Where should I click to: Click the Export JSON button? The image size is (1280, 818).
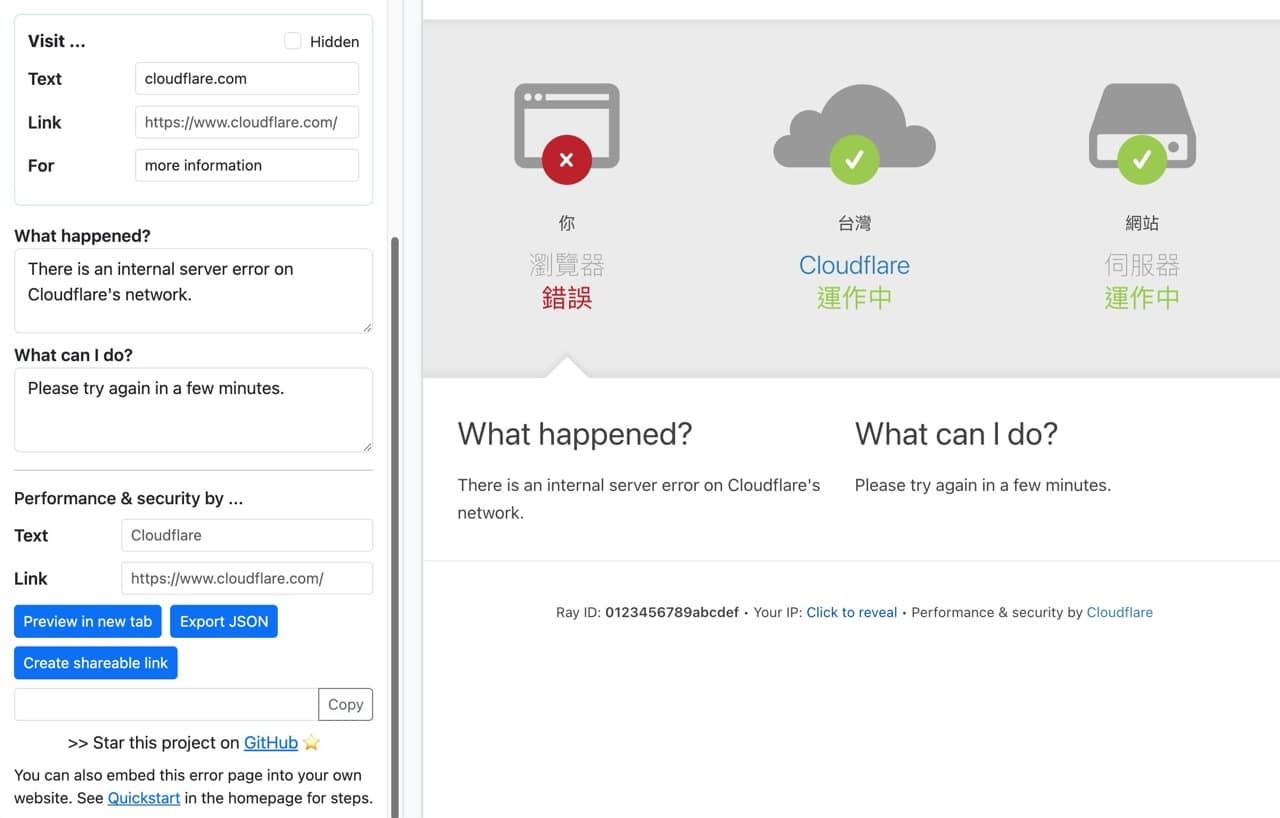[x=224, y=621]
